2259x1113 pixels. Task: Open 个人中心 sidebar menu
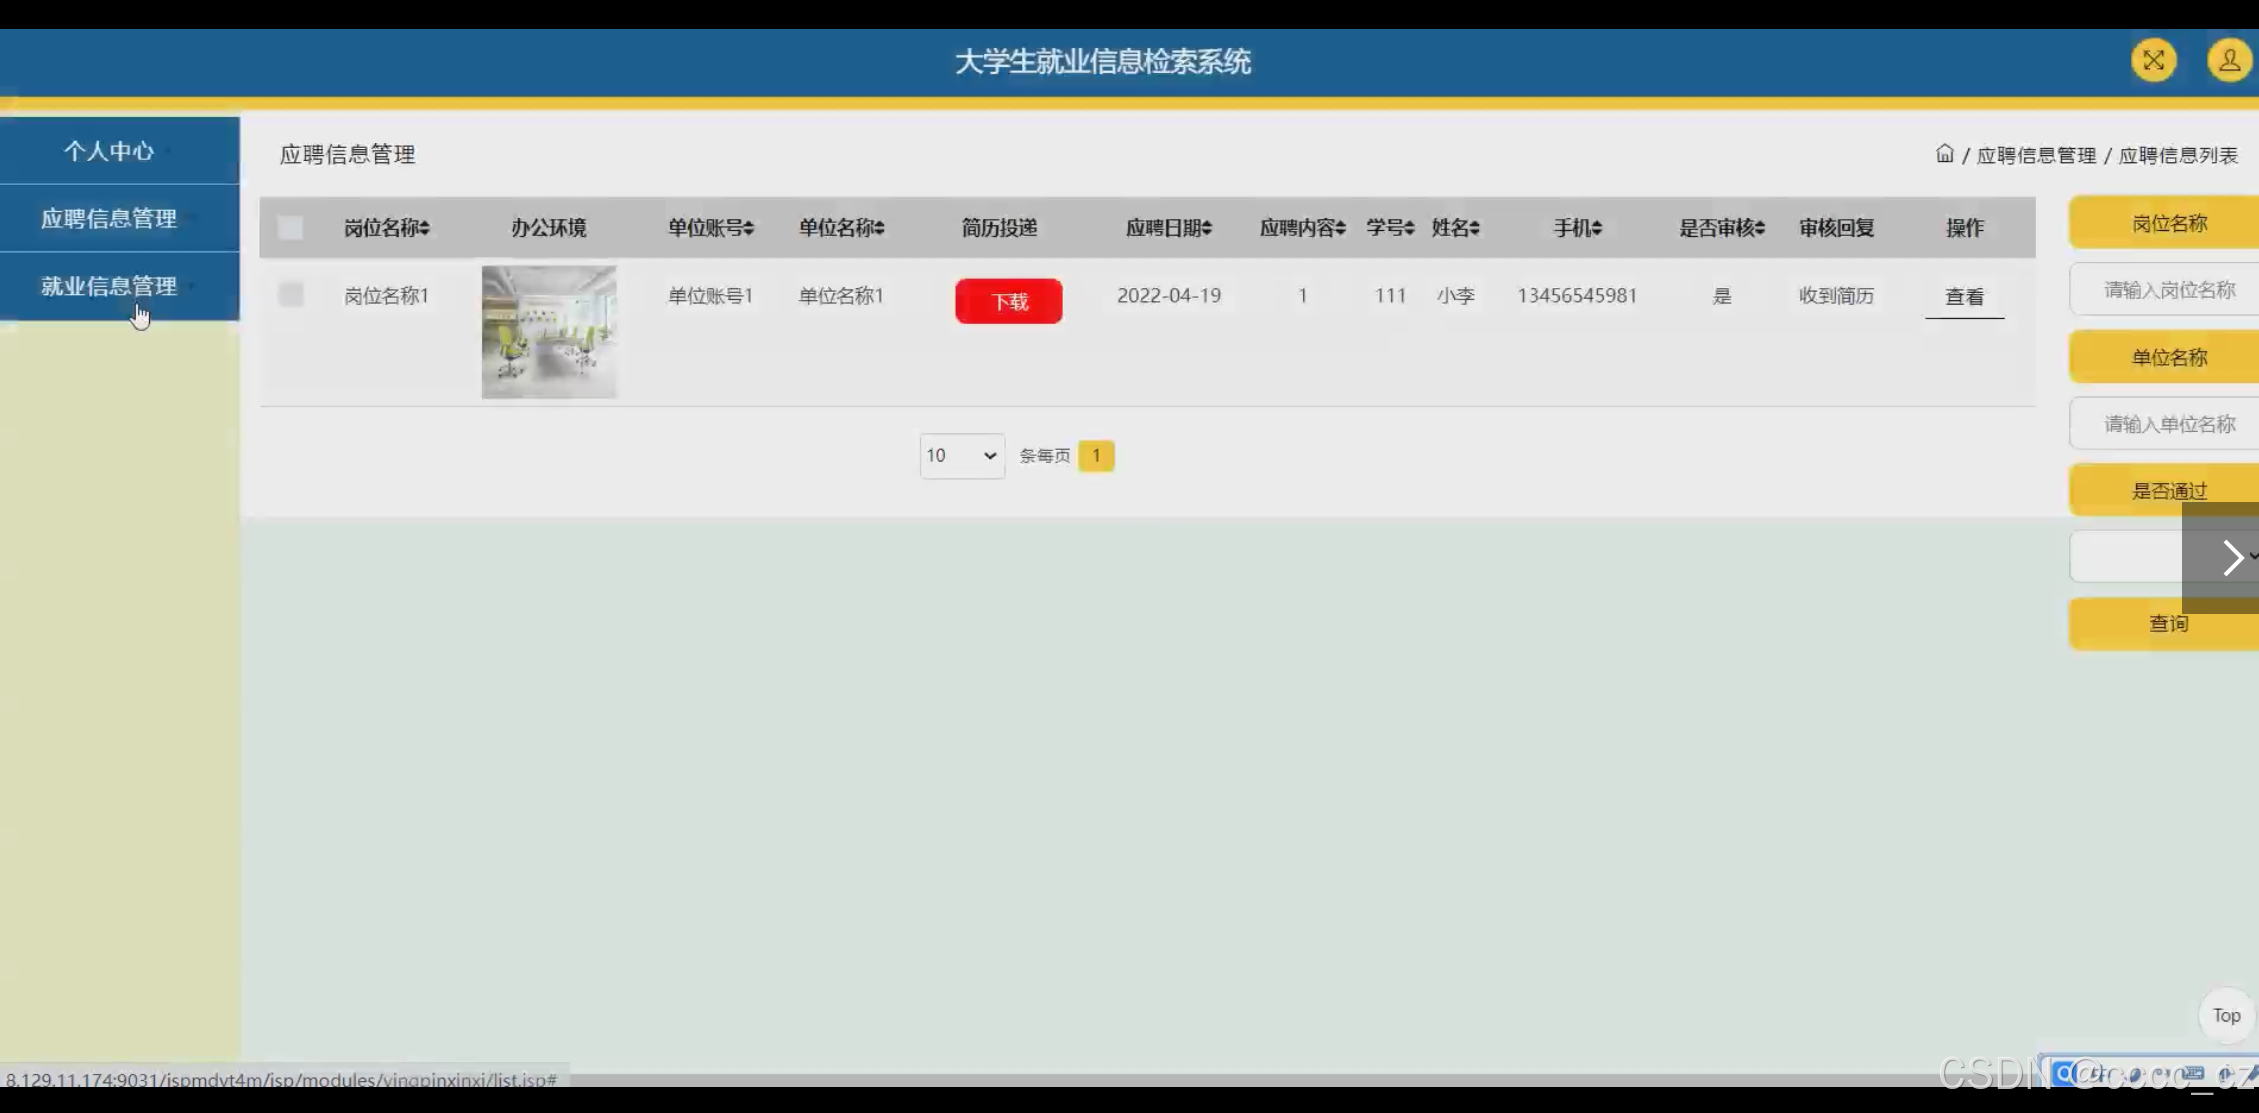[109, 151]
